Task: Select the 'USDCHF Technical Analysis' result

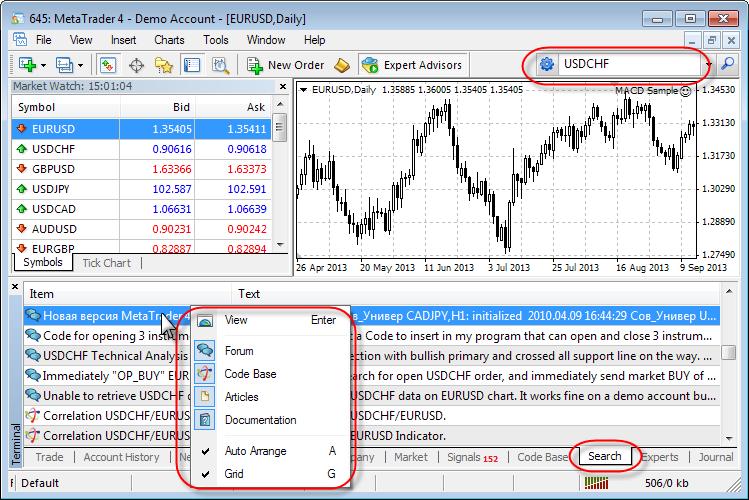Action: (x=372, y=356)
